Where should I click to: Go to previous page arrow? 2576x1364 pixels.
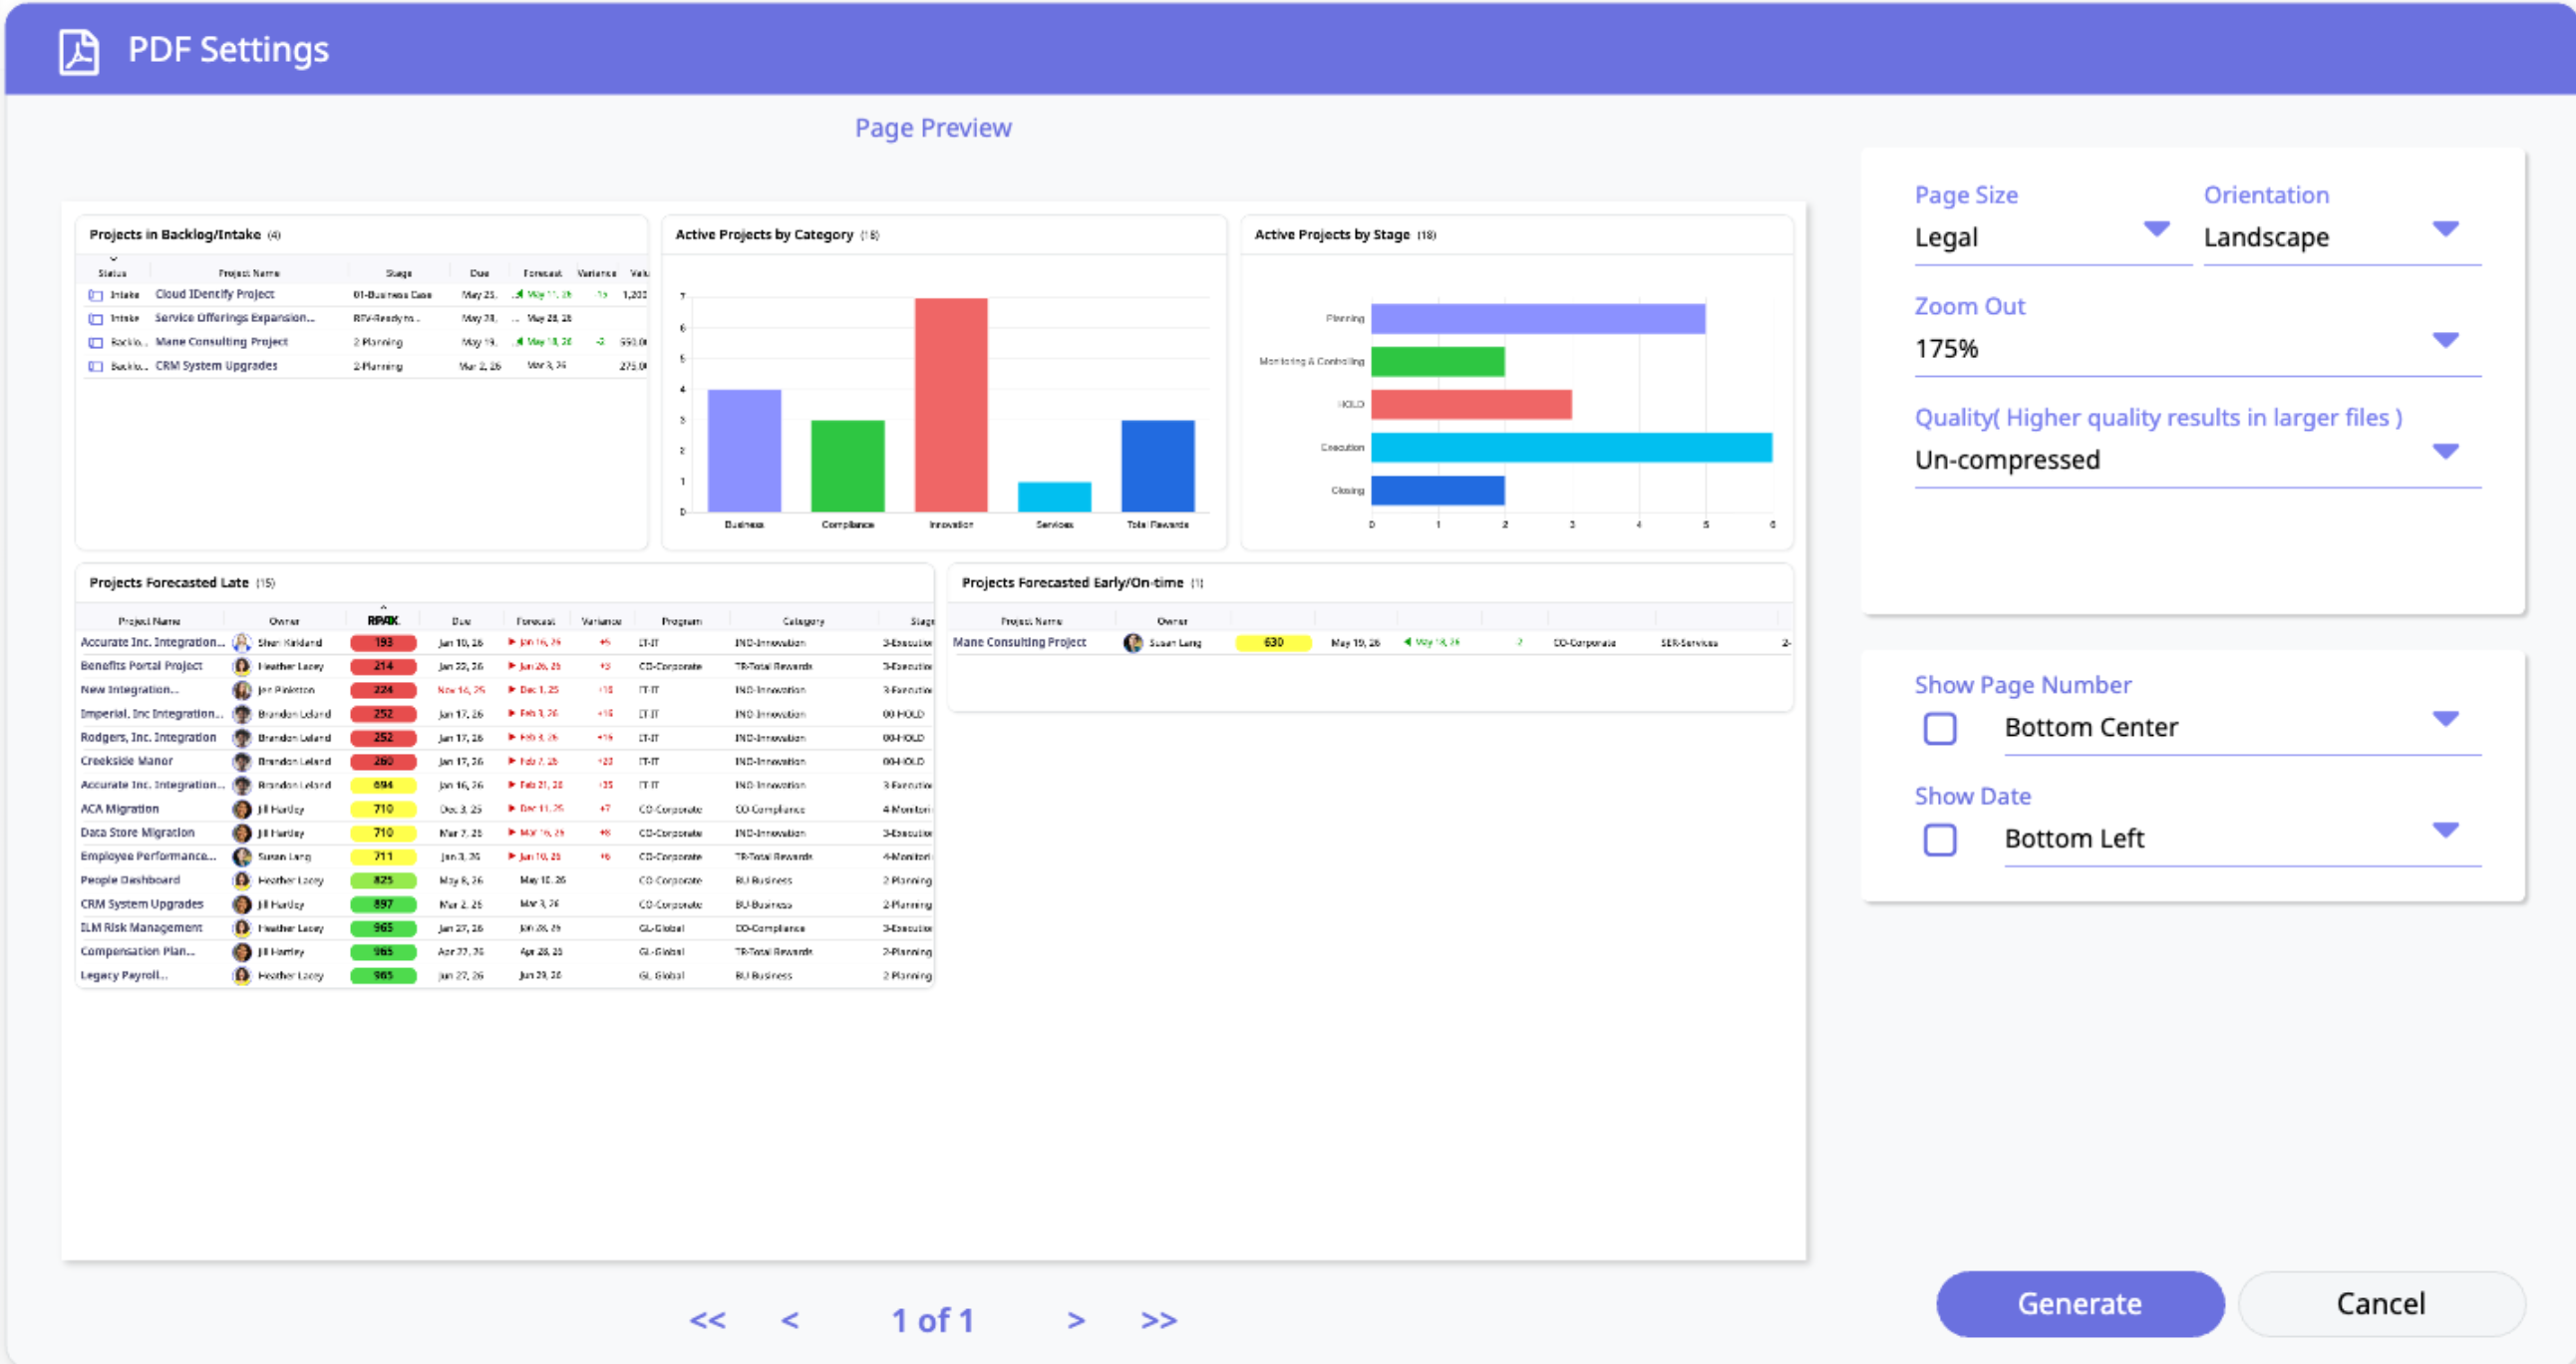pyautogui.click(x=789, y=1320)
